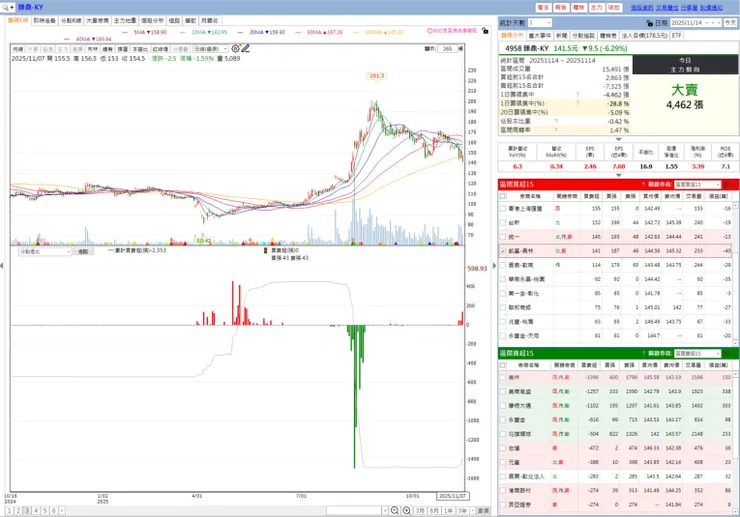Click the 60MA legend line entry
The height and width of the screenshot is (517, 740).
point(319,32)
